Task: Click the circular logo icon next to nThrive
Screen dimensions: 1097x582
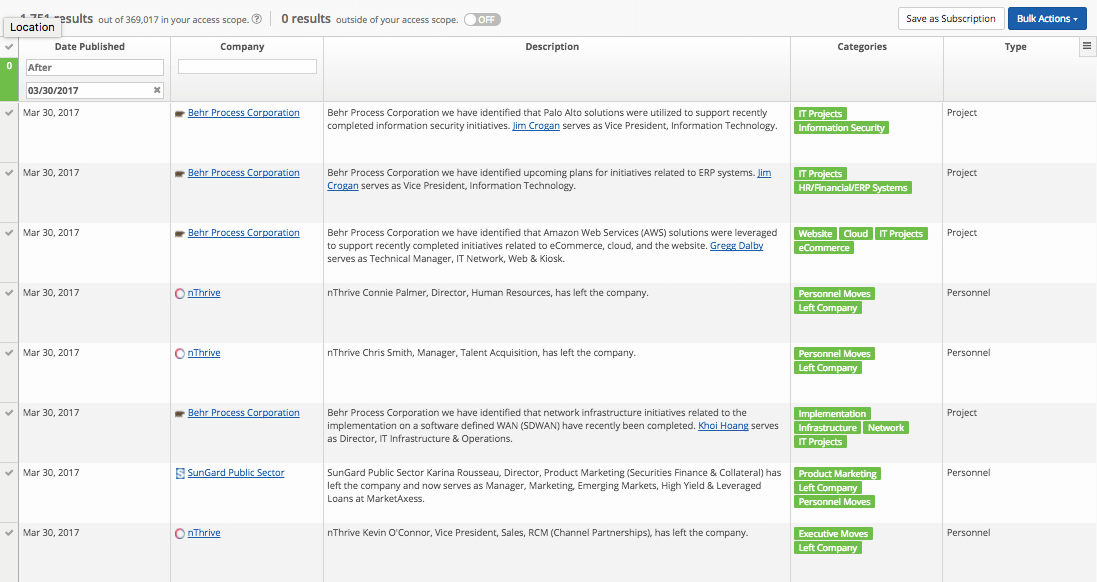Action: click(182, 293)
